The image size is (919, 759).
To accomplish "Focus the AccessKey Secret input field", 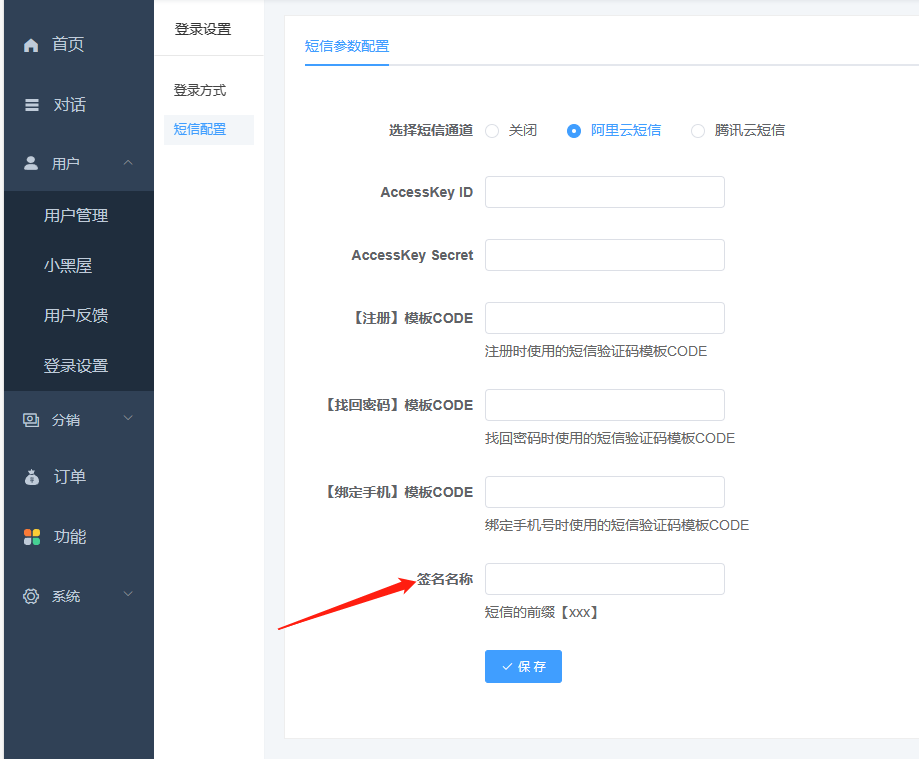I will click(x=604, y=255).
